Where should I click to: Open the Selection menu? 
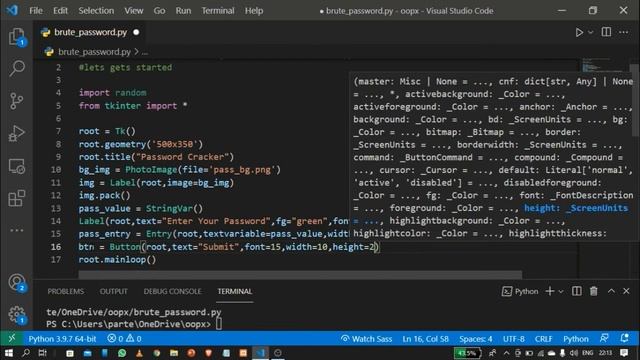[x=96, y=11]
